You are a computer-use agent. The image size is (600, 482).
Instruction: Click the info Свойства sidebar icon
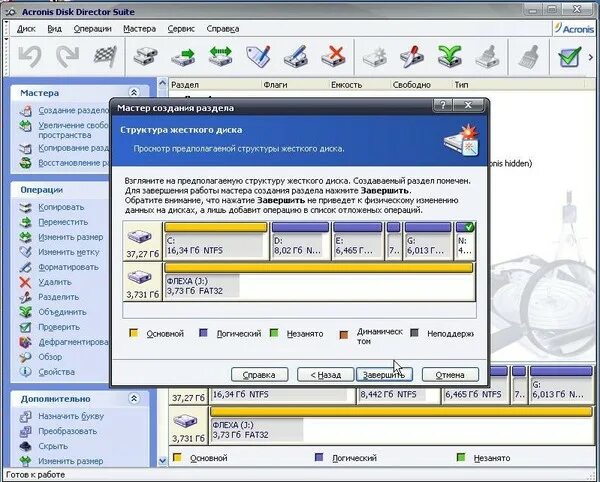[x=25, y=372]
